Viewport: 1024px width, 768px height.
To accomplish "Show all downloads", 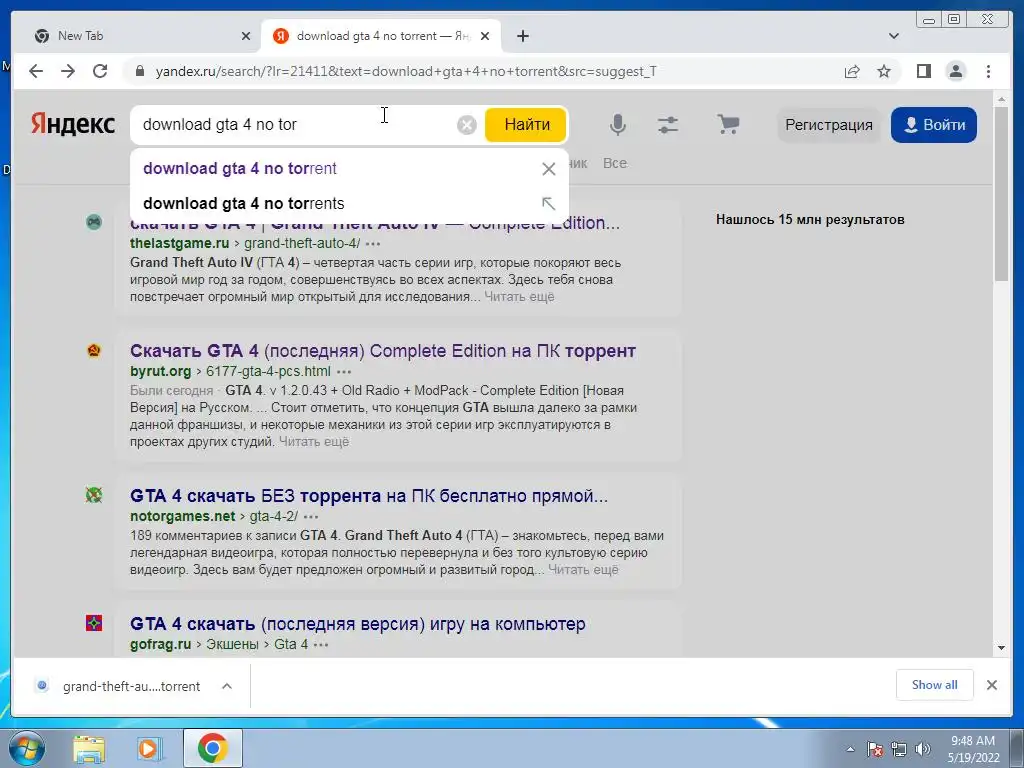I will pos(935,685).
